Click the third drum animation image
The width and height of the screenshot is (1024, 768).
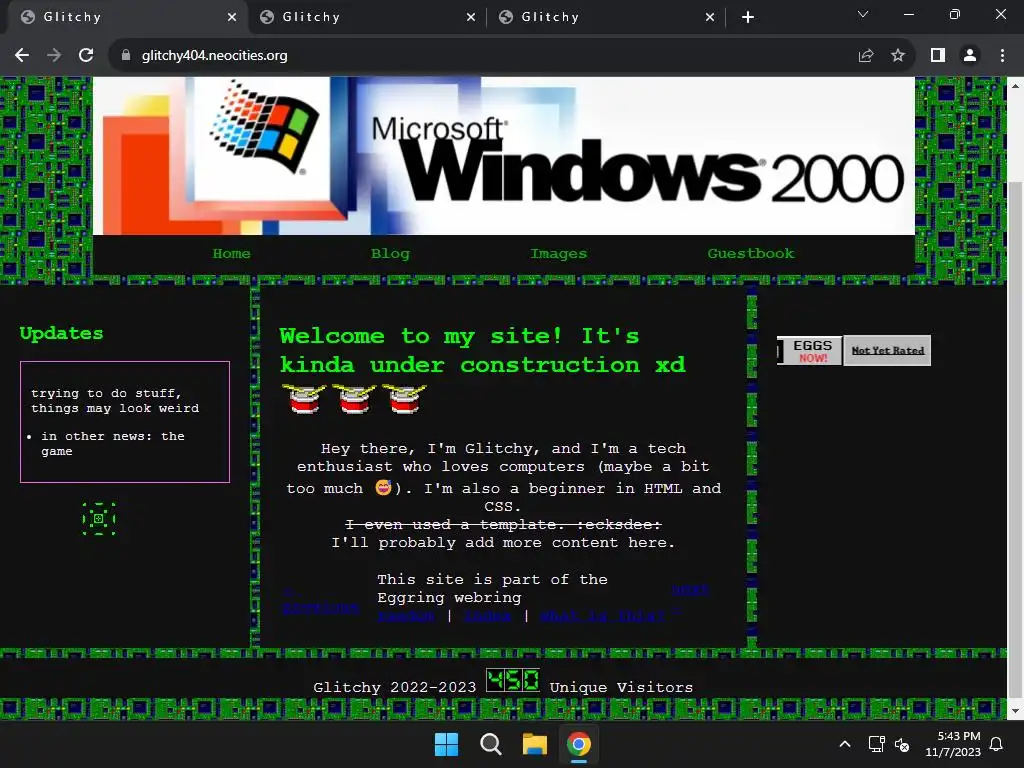tap(404, 398)
